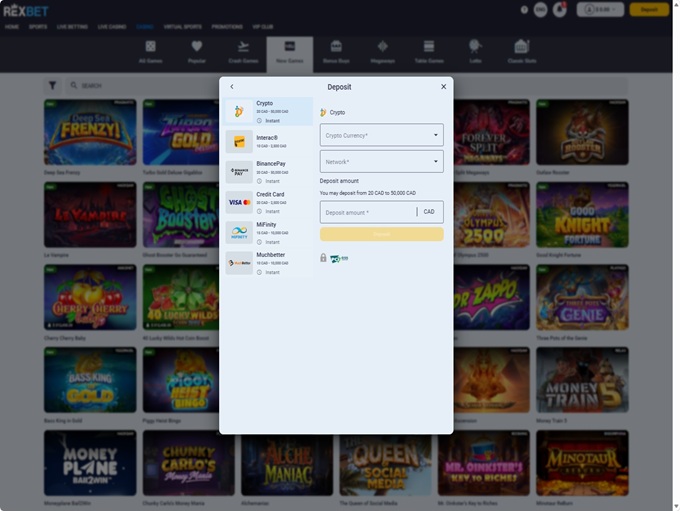Select the Table Games category
The image size is (680, 511).
(429, 52)
